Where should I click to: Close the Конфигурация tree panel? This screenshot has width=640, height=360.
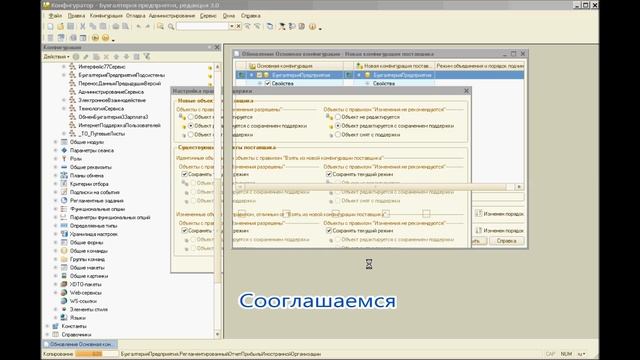pos(217,47)
